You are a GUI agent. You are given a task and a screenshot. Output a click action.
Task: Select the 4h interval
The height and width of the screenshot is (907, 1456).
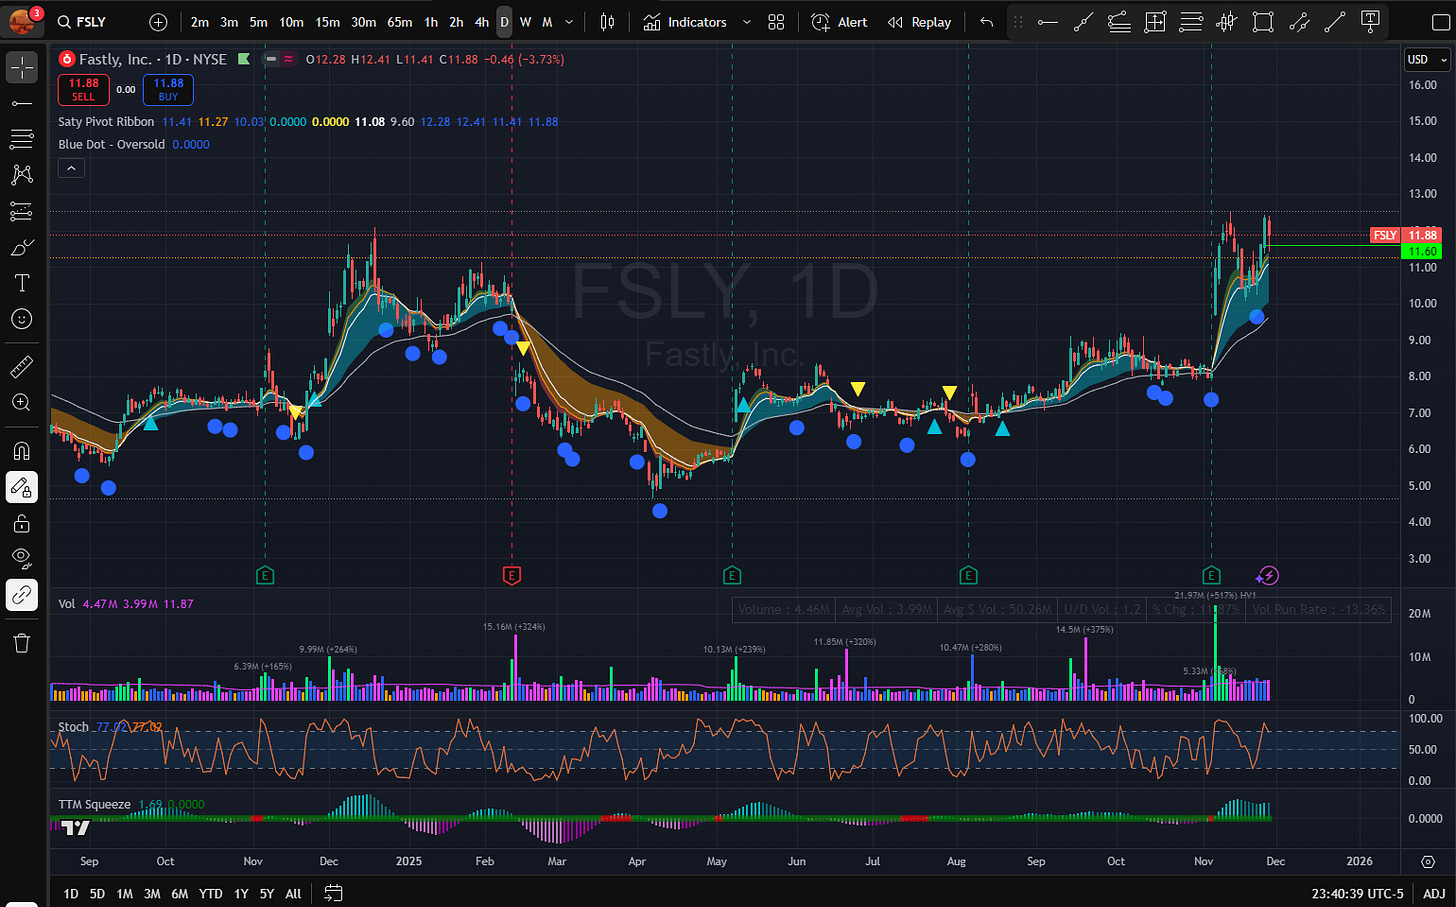[x=482, y=22]
